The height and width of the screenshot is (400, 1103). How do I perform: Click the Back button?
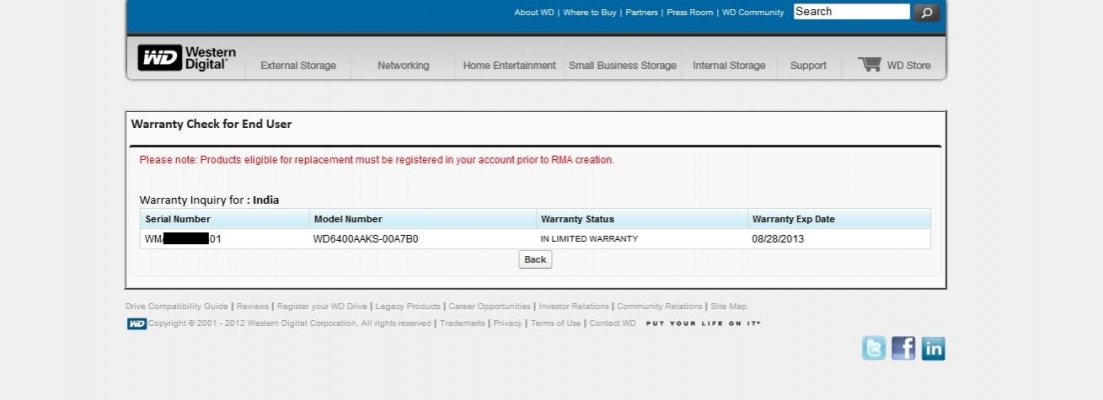pyautogui.click(x=535, y=259)
